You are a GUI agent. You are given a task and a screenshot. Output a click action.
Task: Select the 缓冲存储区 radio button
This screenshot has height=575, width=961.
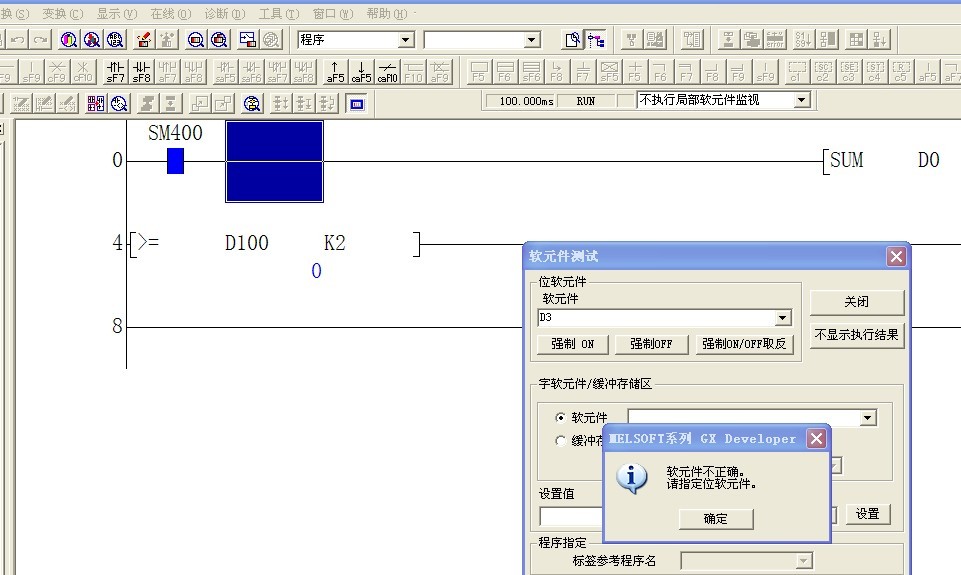tap(560, 440)
